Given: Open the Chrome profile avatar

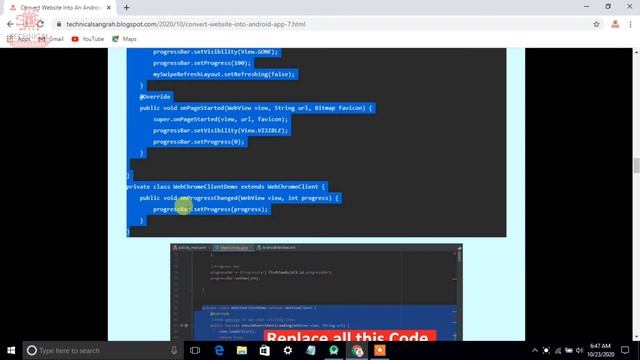Looking at the screenshot, I should (x=615, y=24).
